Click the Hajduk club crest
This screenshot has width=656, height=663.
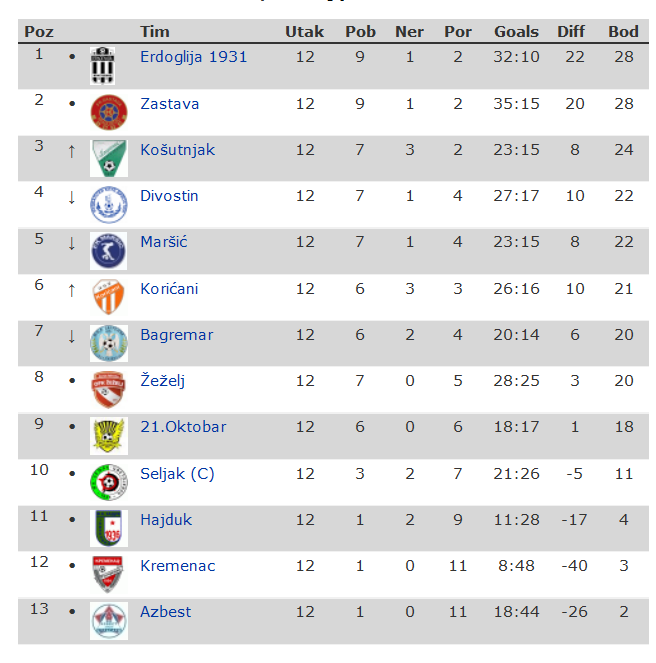107,528
